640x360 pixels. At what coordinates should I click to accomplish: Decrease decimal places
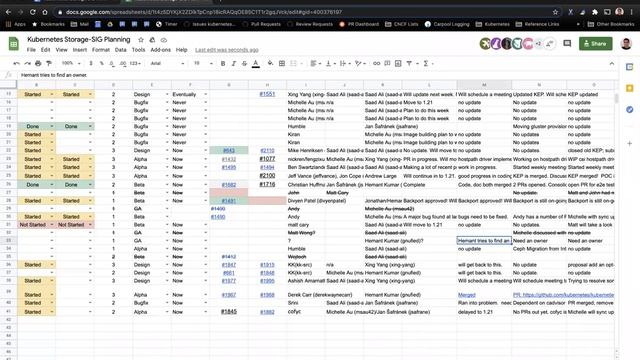tap(111, 63)
